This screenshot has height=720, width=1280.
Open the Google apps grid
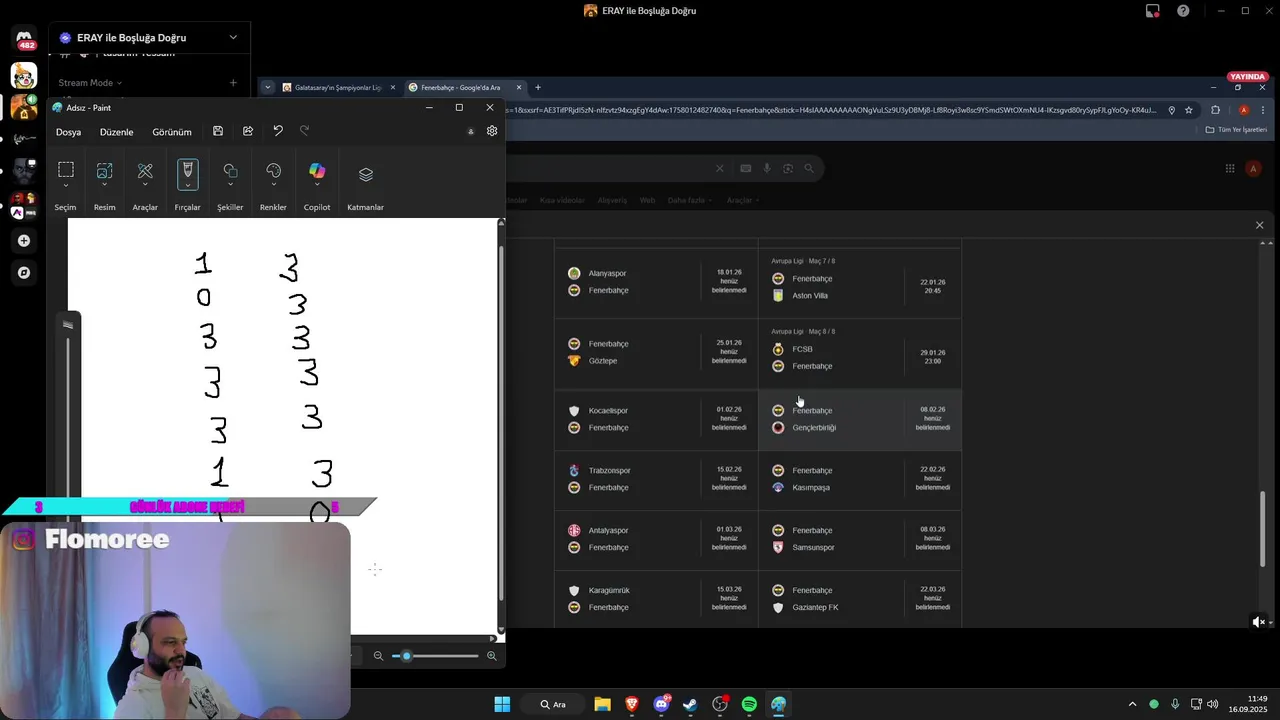(x=1230, y=169)
